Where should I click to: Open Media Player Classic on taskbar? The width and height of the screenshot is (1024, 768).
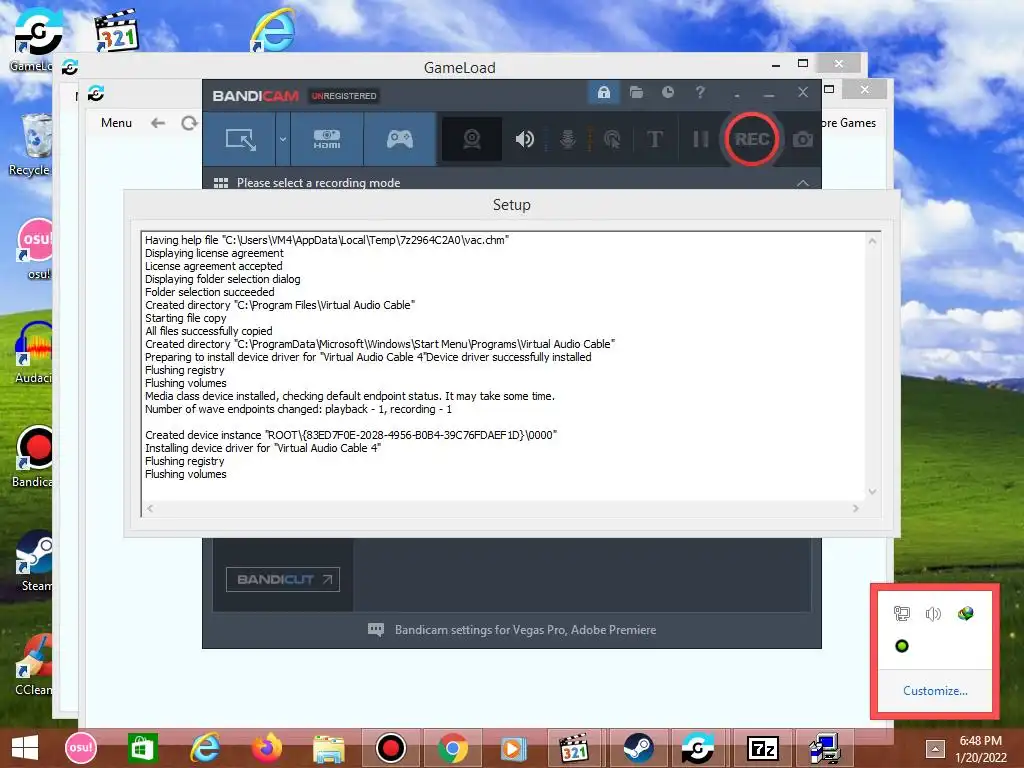pyautogui.click(x=575, y=748)
